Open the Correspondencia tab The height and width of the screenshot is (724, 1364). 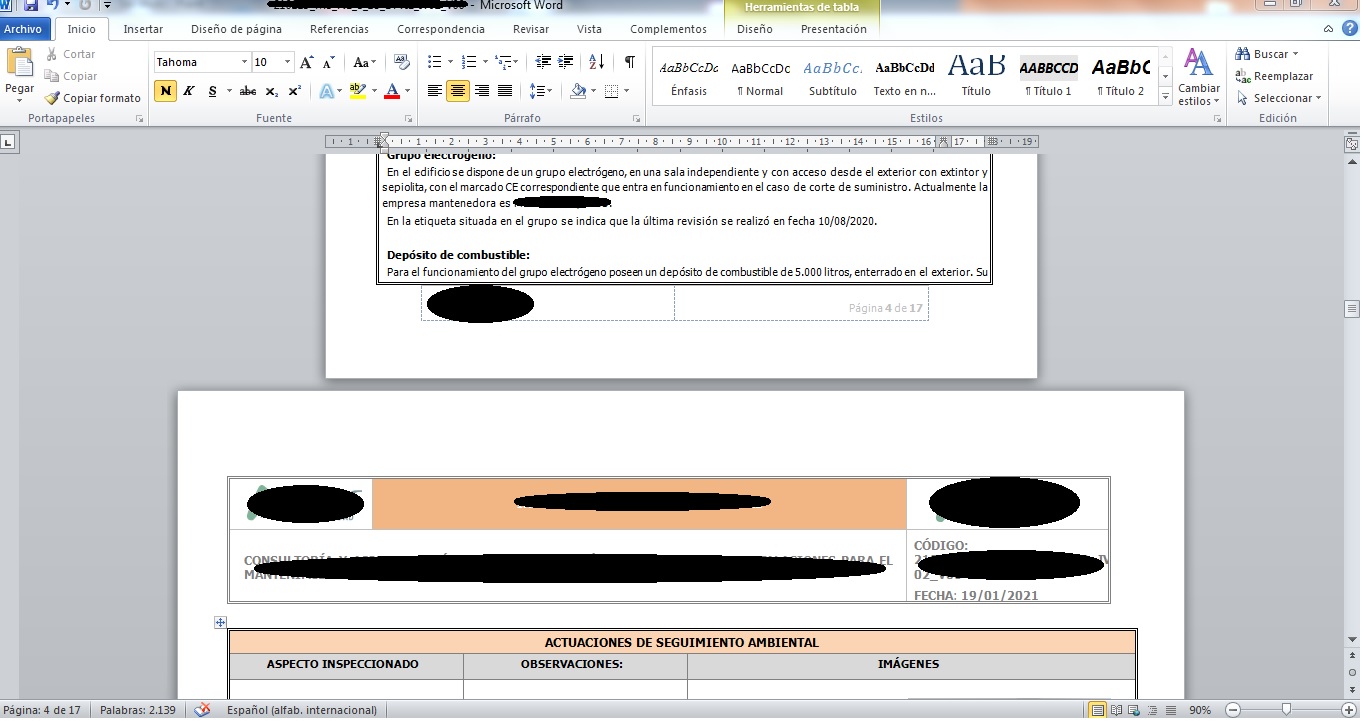[x=441, y=29]
